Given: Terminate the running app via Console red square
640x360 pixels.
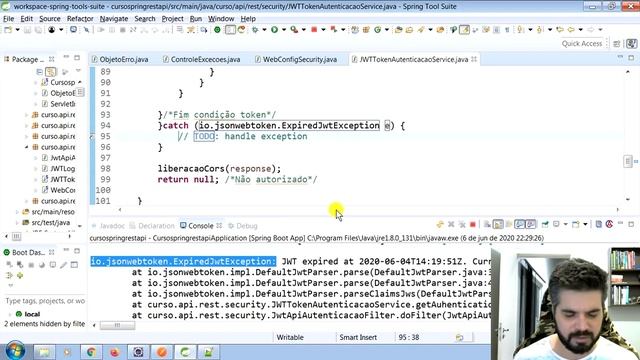Looking at the screenshot, I should point(473,224).
